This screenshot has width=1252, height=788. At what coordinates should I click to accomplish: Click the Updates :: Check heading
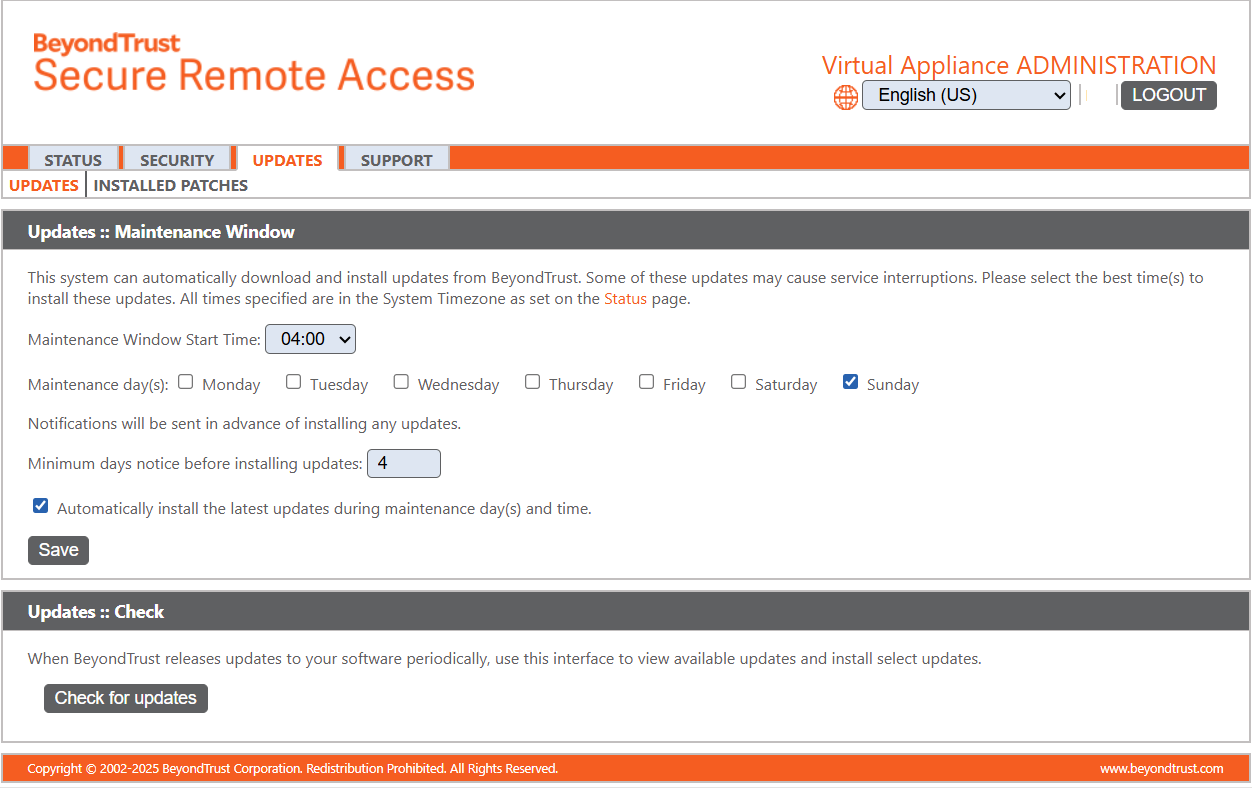coord(96,611)
